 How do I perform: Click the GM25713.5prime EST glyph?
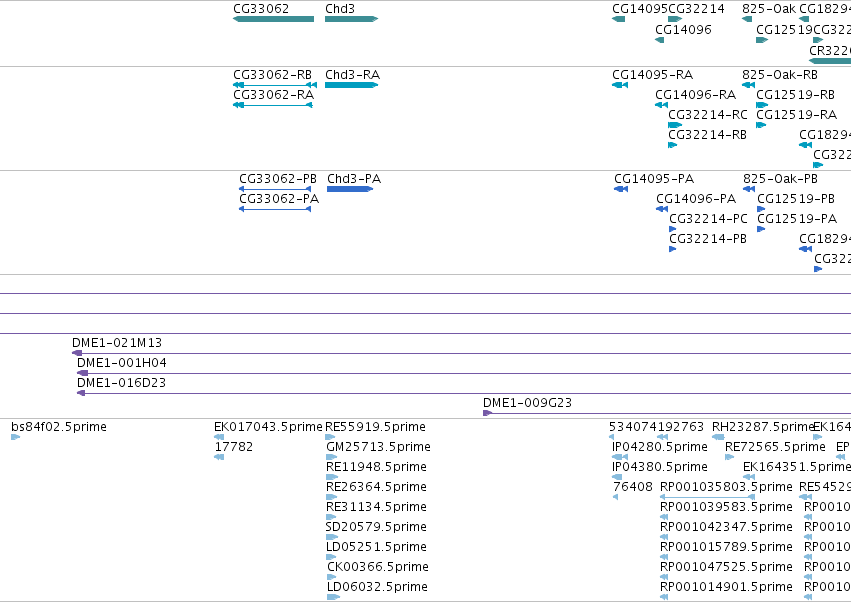tap(332, 457)
